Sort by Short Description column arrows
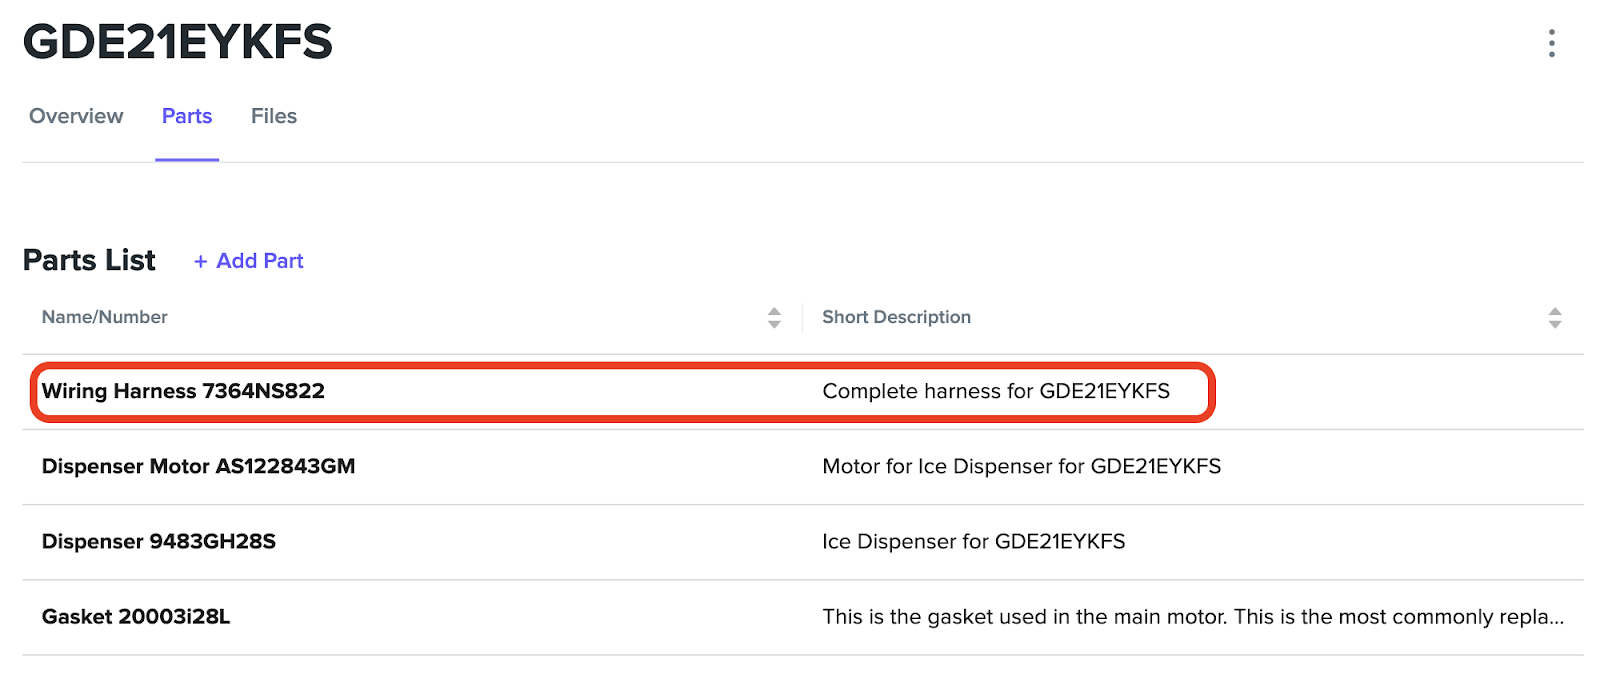Screen dimensions: 1600x691 coord(1554,318)
